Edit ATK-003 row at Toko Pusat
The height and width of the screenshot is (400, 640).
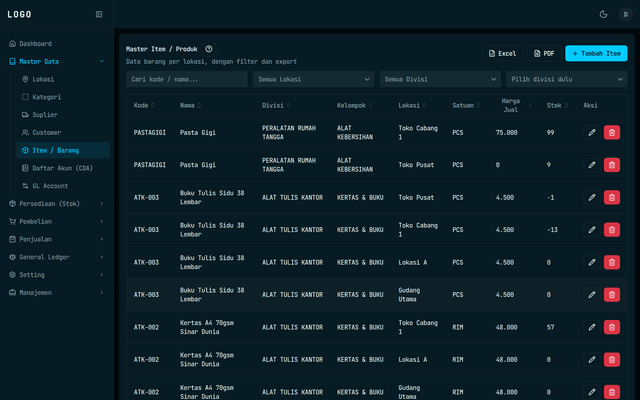tap(592, 197)
